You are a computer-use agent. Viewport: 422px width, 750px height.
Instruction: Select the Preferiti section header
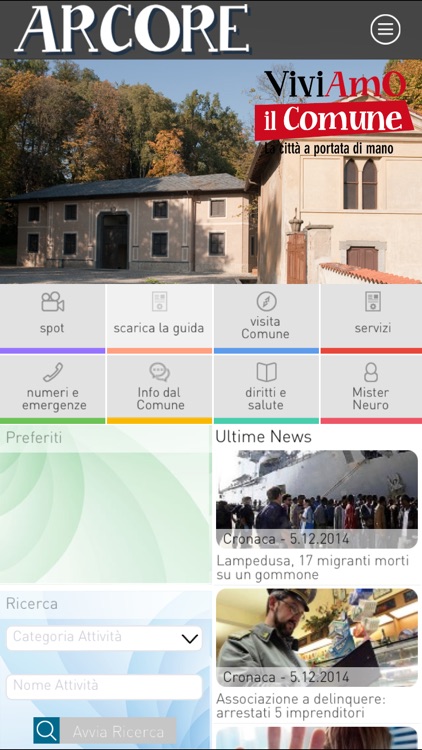pos(34,438)
